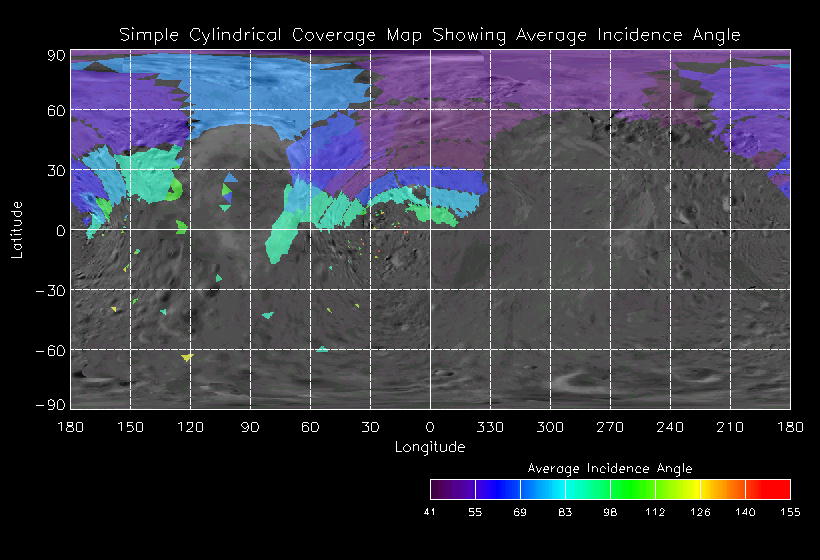Click the 'Longitude' axis label
This screenshot has height=560, width=820.
coord(430,447)
